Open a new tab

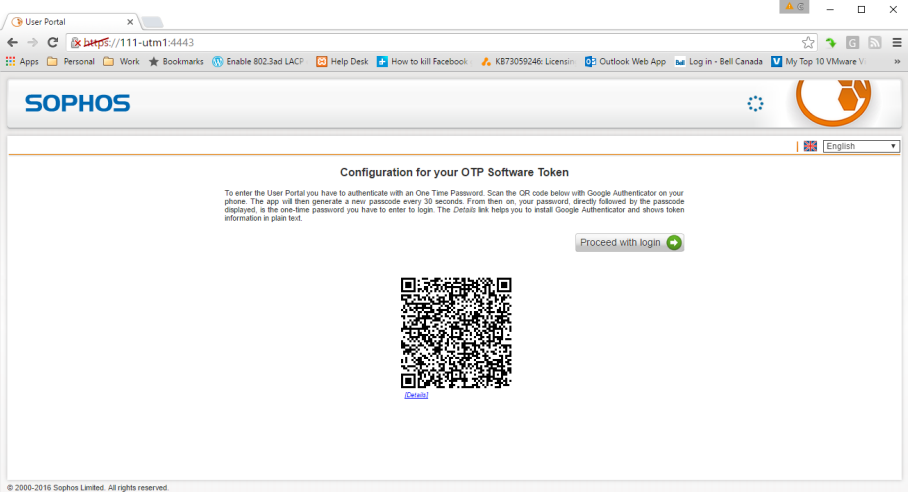[x=152, y=22]
